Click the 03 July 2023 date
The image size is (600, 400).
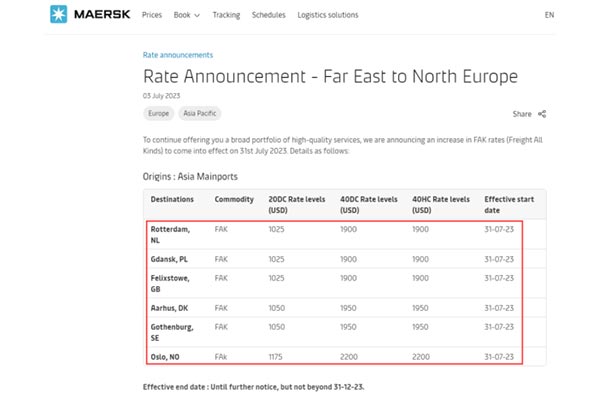coord(161,96)
